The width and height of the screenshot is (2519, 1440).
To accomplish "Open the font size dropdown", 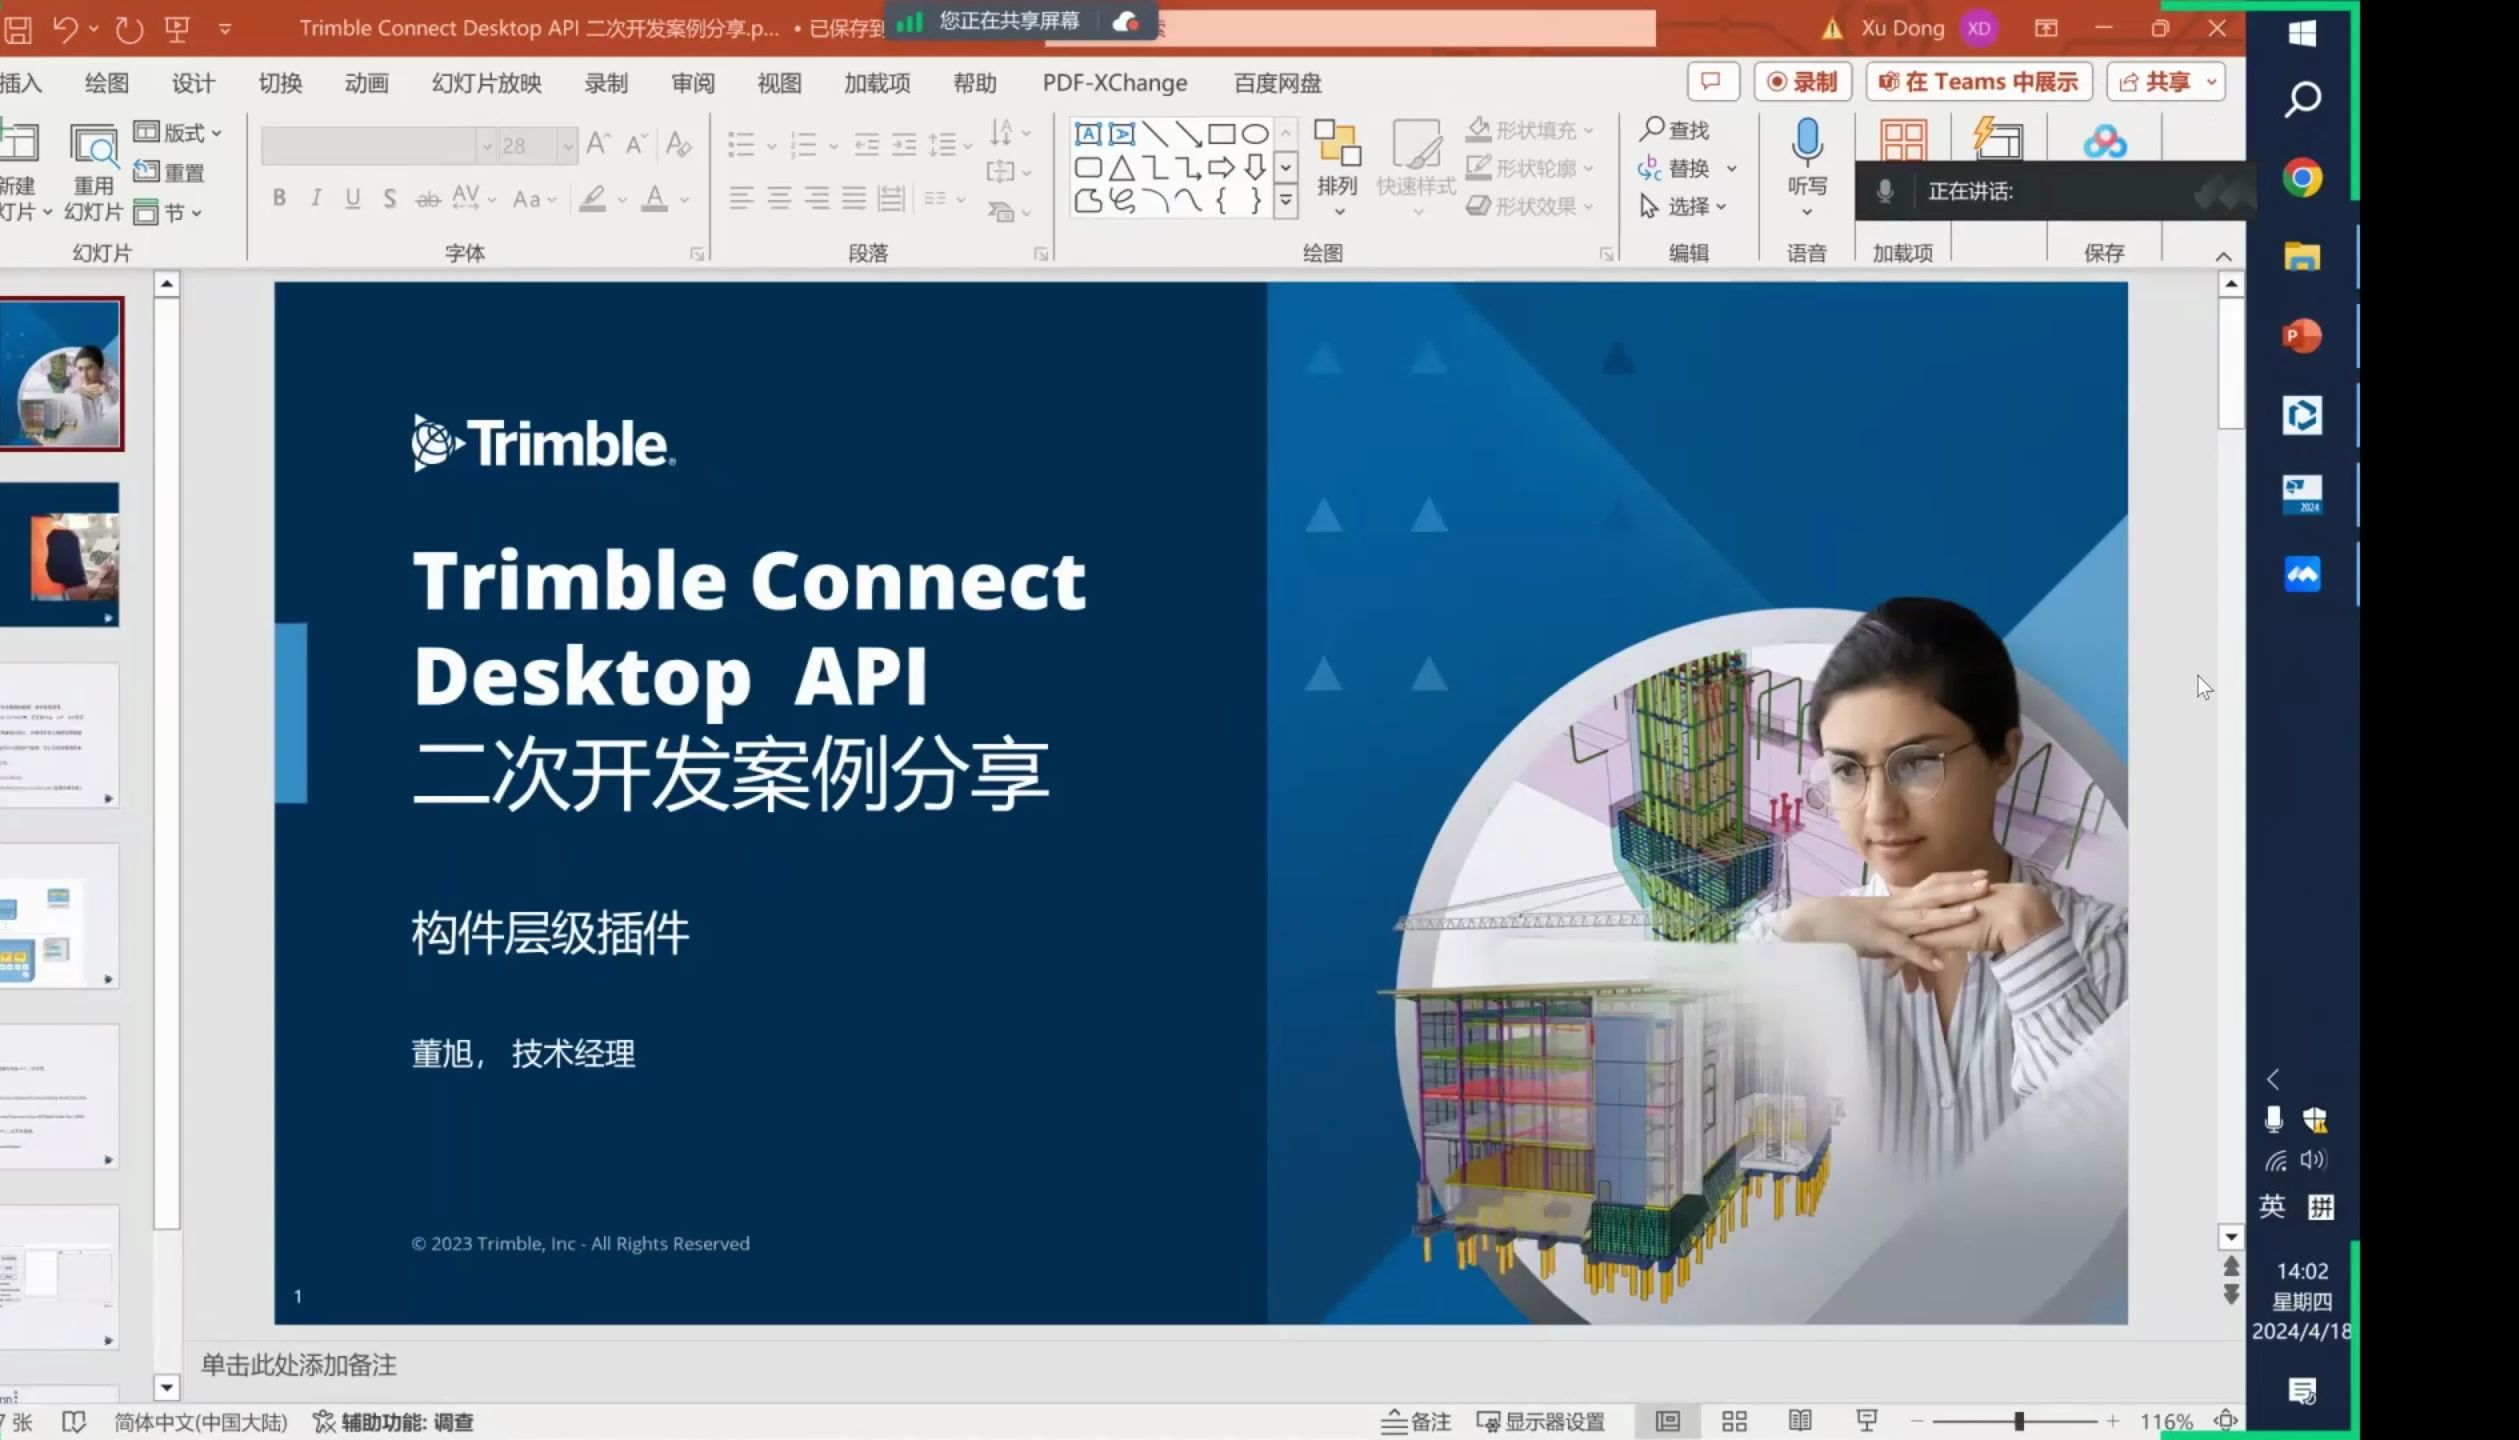I will click(x=567, y=145).
